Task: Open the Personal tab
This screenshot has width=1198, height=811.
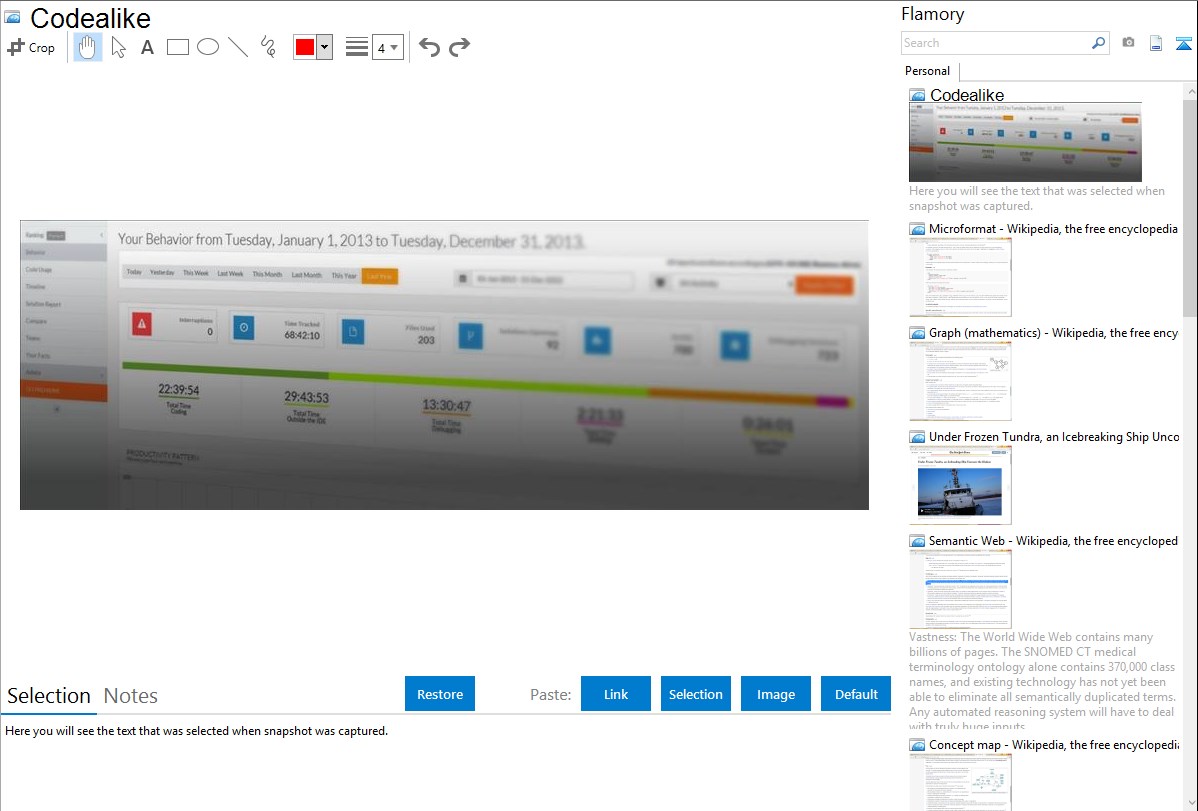Action: [927, 71]
